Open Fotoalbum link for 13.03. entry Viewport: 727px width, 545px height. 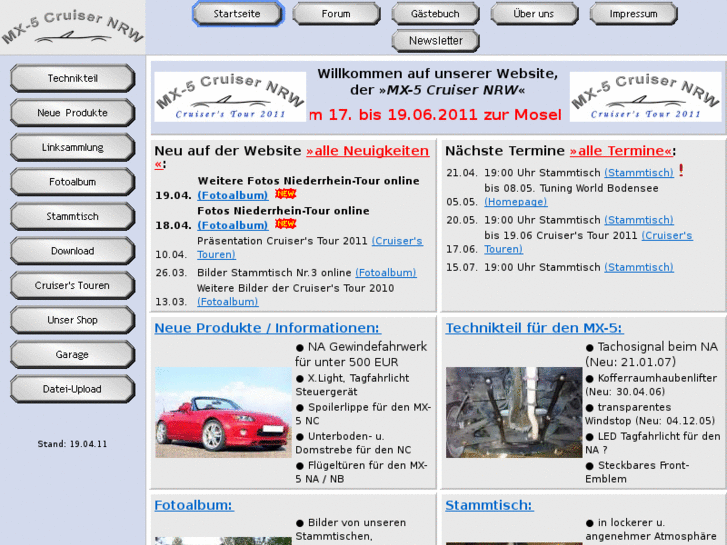point(228,302)
